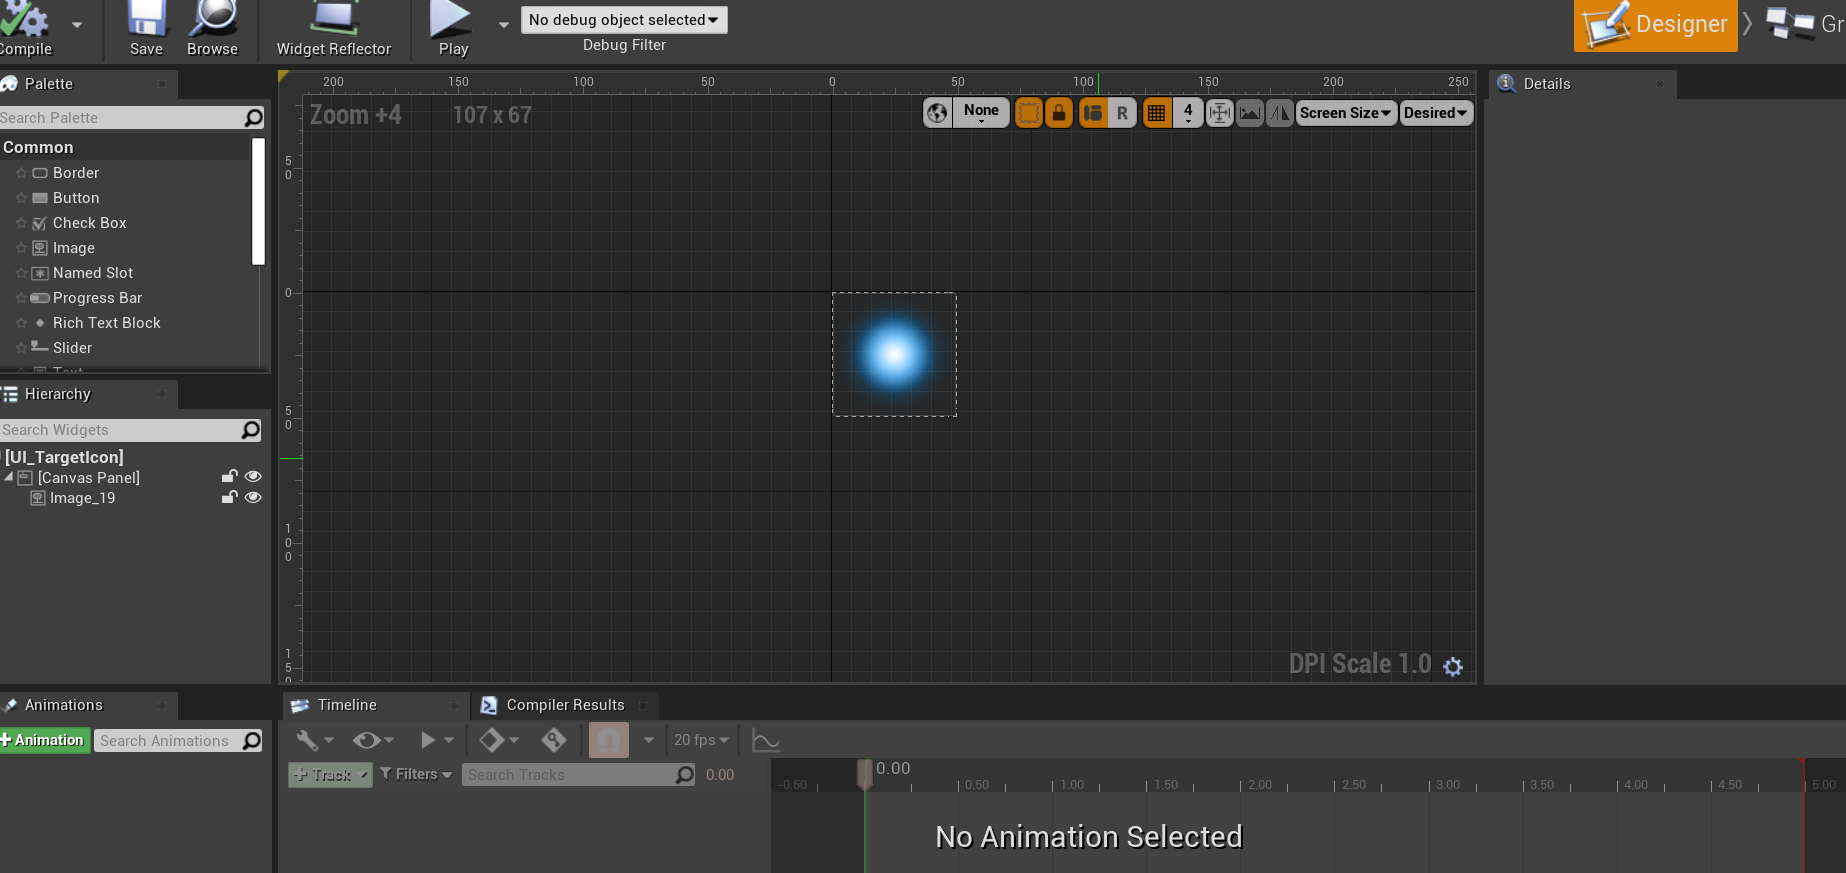Click the zoom to fit icon
Image resolution: width=1846 pixels, height=873 pixels.
pyautogui.click(x=1220, y=113)
